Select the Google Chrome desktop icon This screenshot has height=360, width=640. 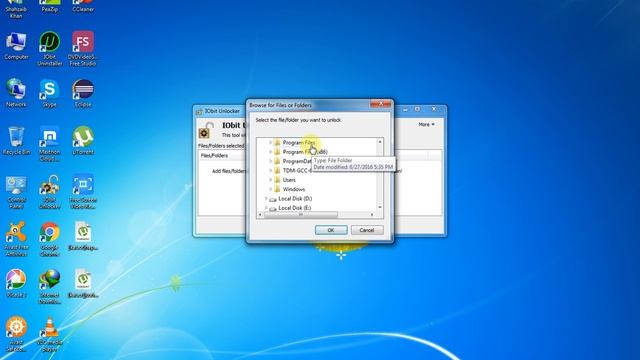49,239
